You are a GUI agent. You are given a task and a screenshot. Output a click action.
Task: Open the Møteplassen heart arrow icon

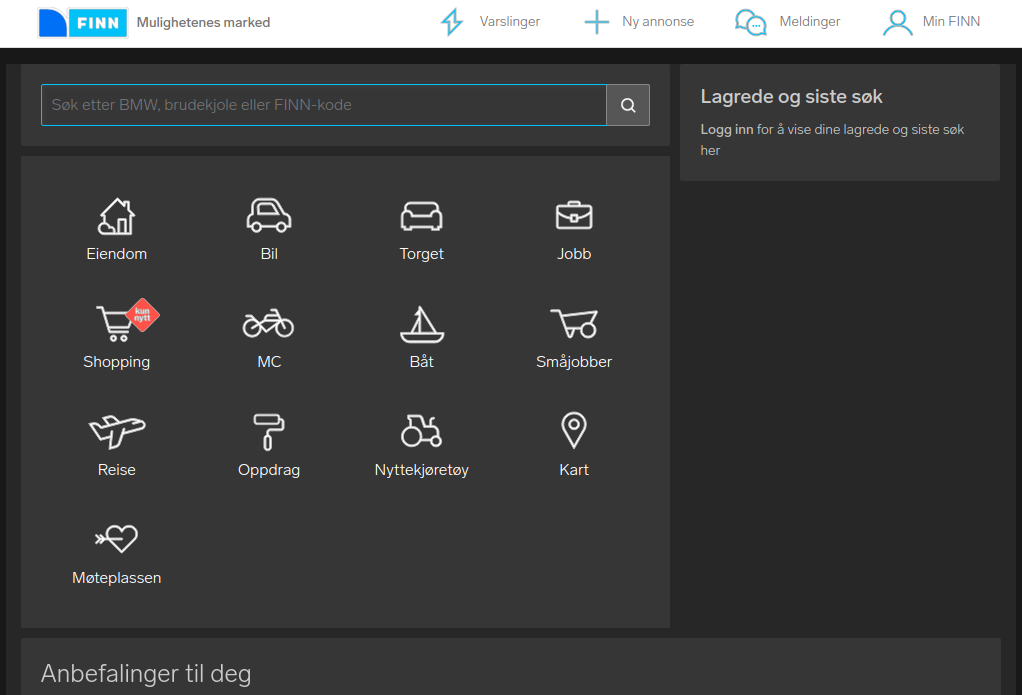(117, 539)
